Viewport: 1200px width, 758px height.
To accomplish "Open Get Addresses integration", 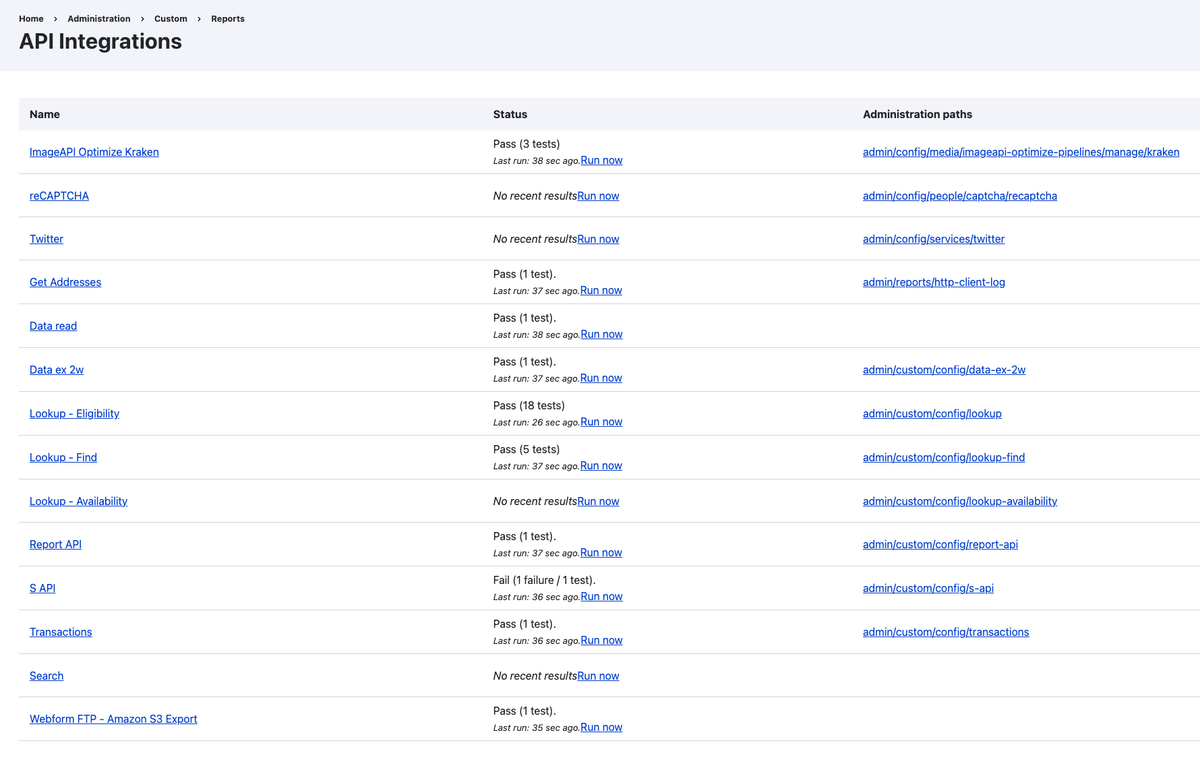I will coord(65,282).
